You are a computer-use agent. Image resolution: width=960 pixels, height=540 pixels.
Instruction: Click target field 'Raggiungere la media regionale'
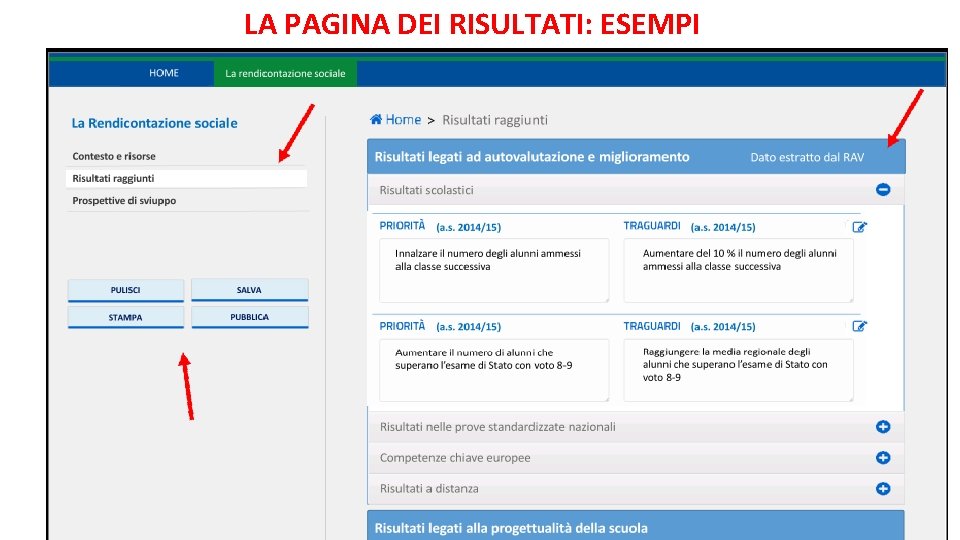coord(738,370)
